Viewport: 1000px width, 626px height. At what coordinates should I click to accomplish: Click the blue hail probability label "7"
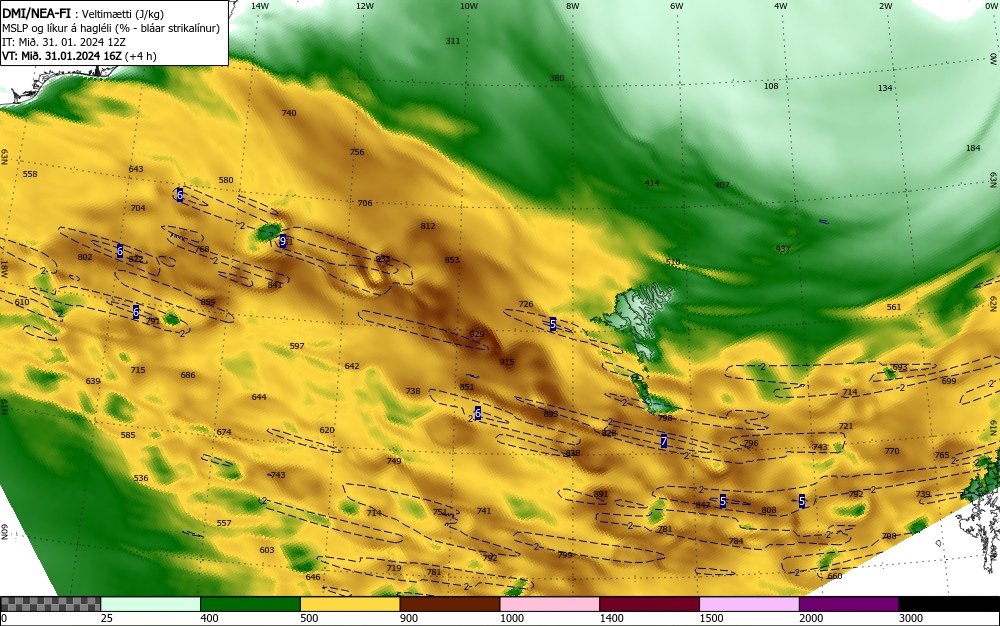pyautogui.click(x=664, y=441)
